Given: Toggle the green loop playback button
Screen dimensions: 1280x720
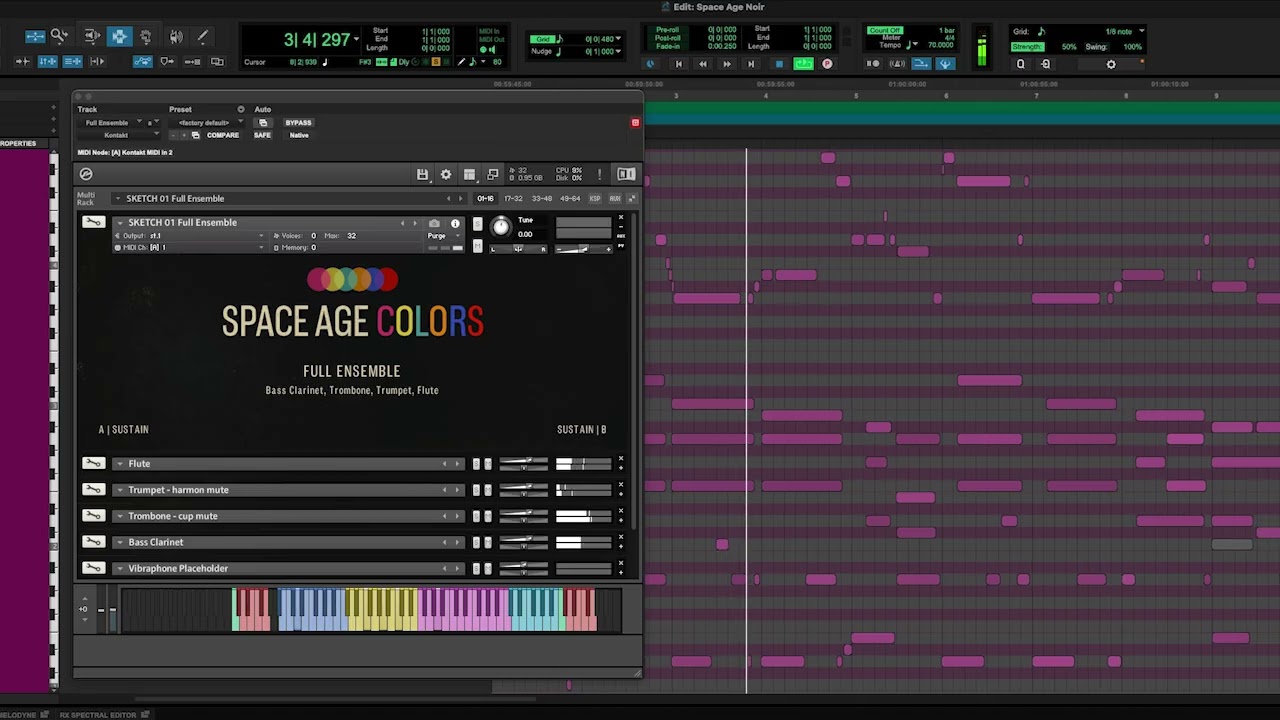Looking at the screenshot, I should (x=803, y=64).
